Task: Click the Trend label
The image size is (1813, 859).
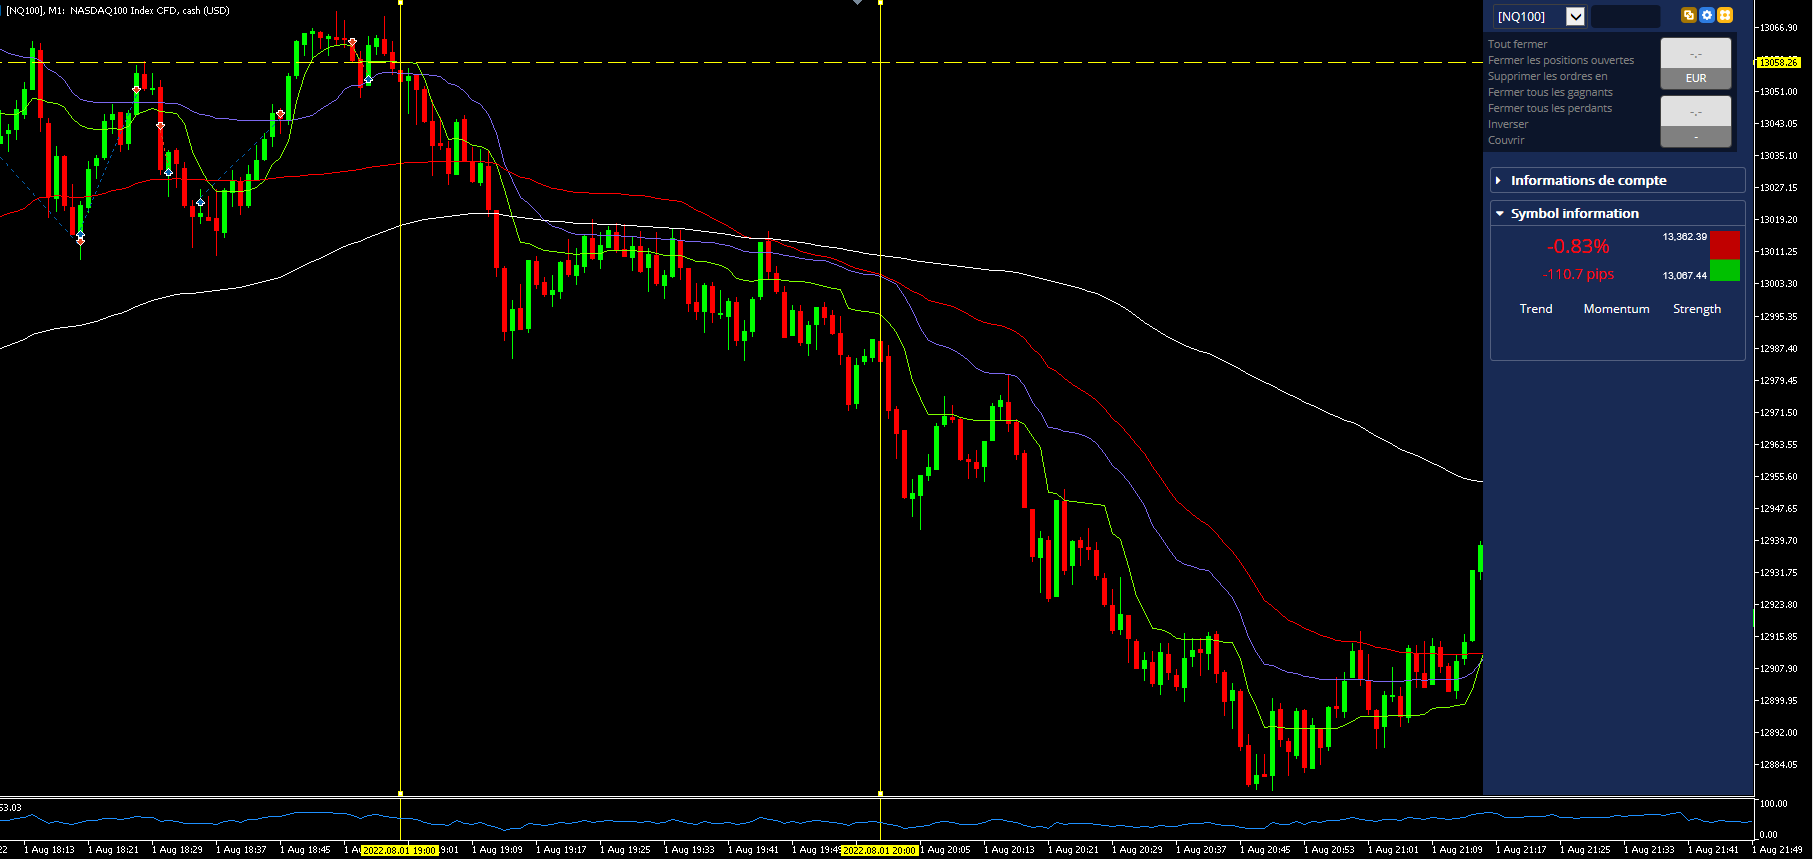Action: click(x=1536, y=309)
